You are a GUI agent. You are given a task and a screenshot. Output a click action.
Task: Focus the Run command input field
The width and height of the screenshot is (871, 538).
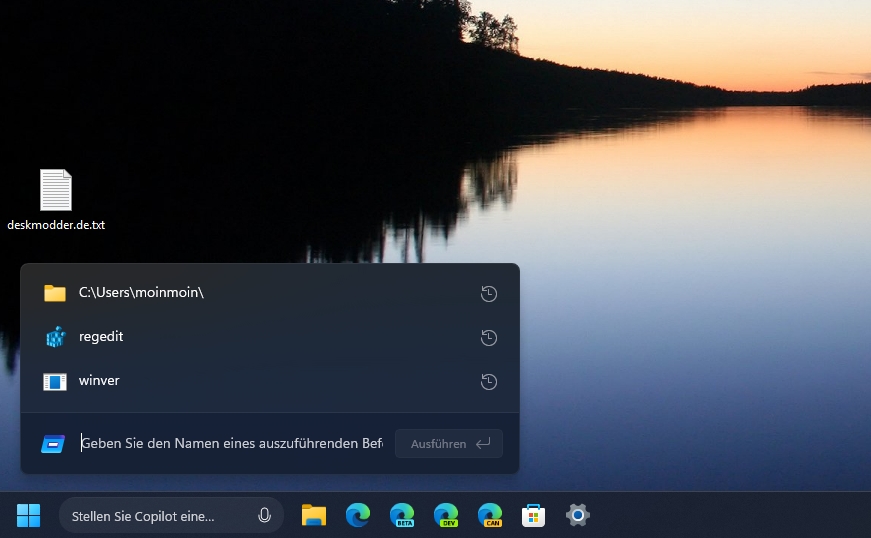(x=232, y=444)
